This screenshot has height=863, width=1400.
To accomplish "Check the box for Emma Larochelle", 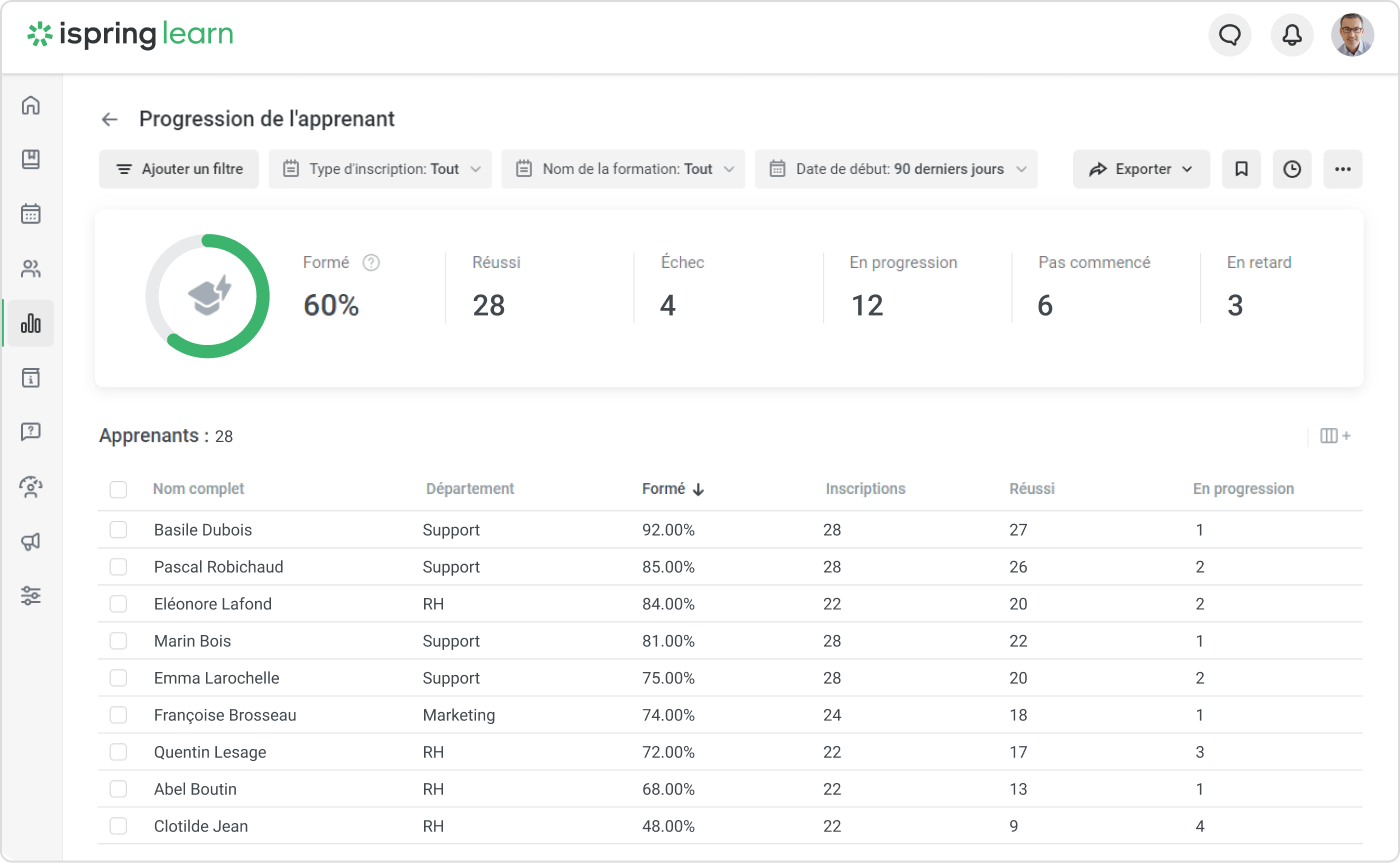I will coord(118,678).
